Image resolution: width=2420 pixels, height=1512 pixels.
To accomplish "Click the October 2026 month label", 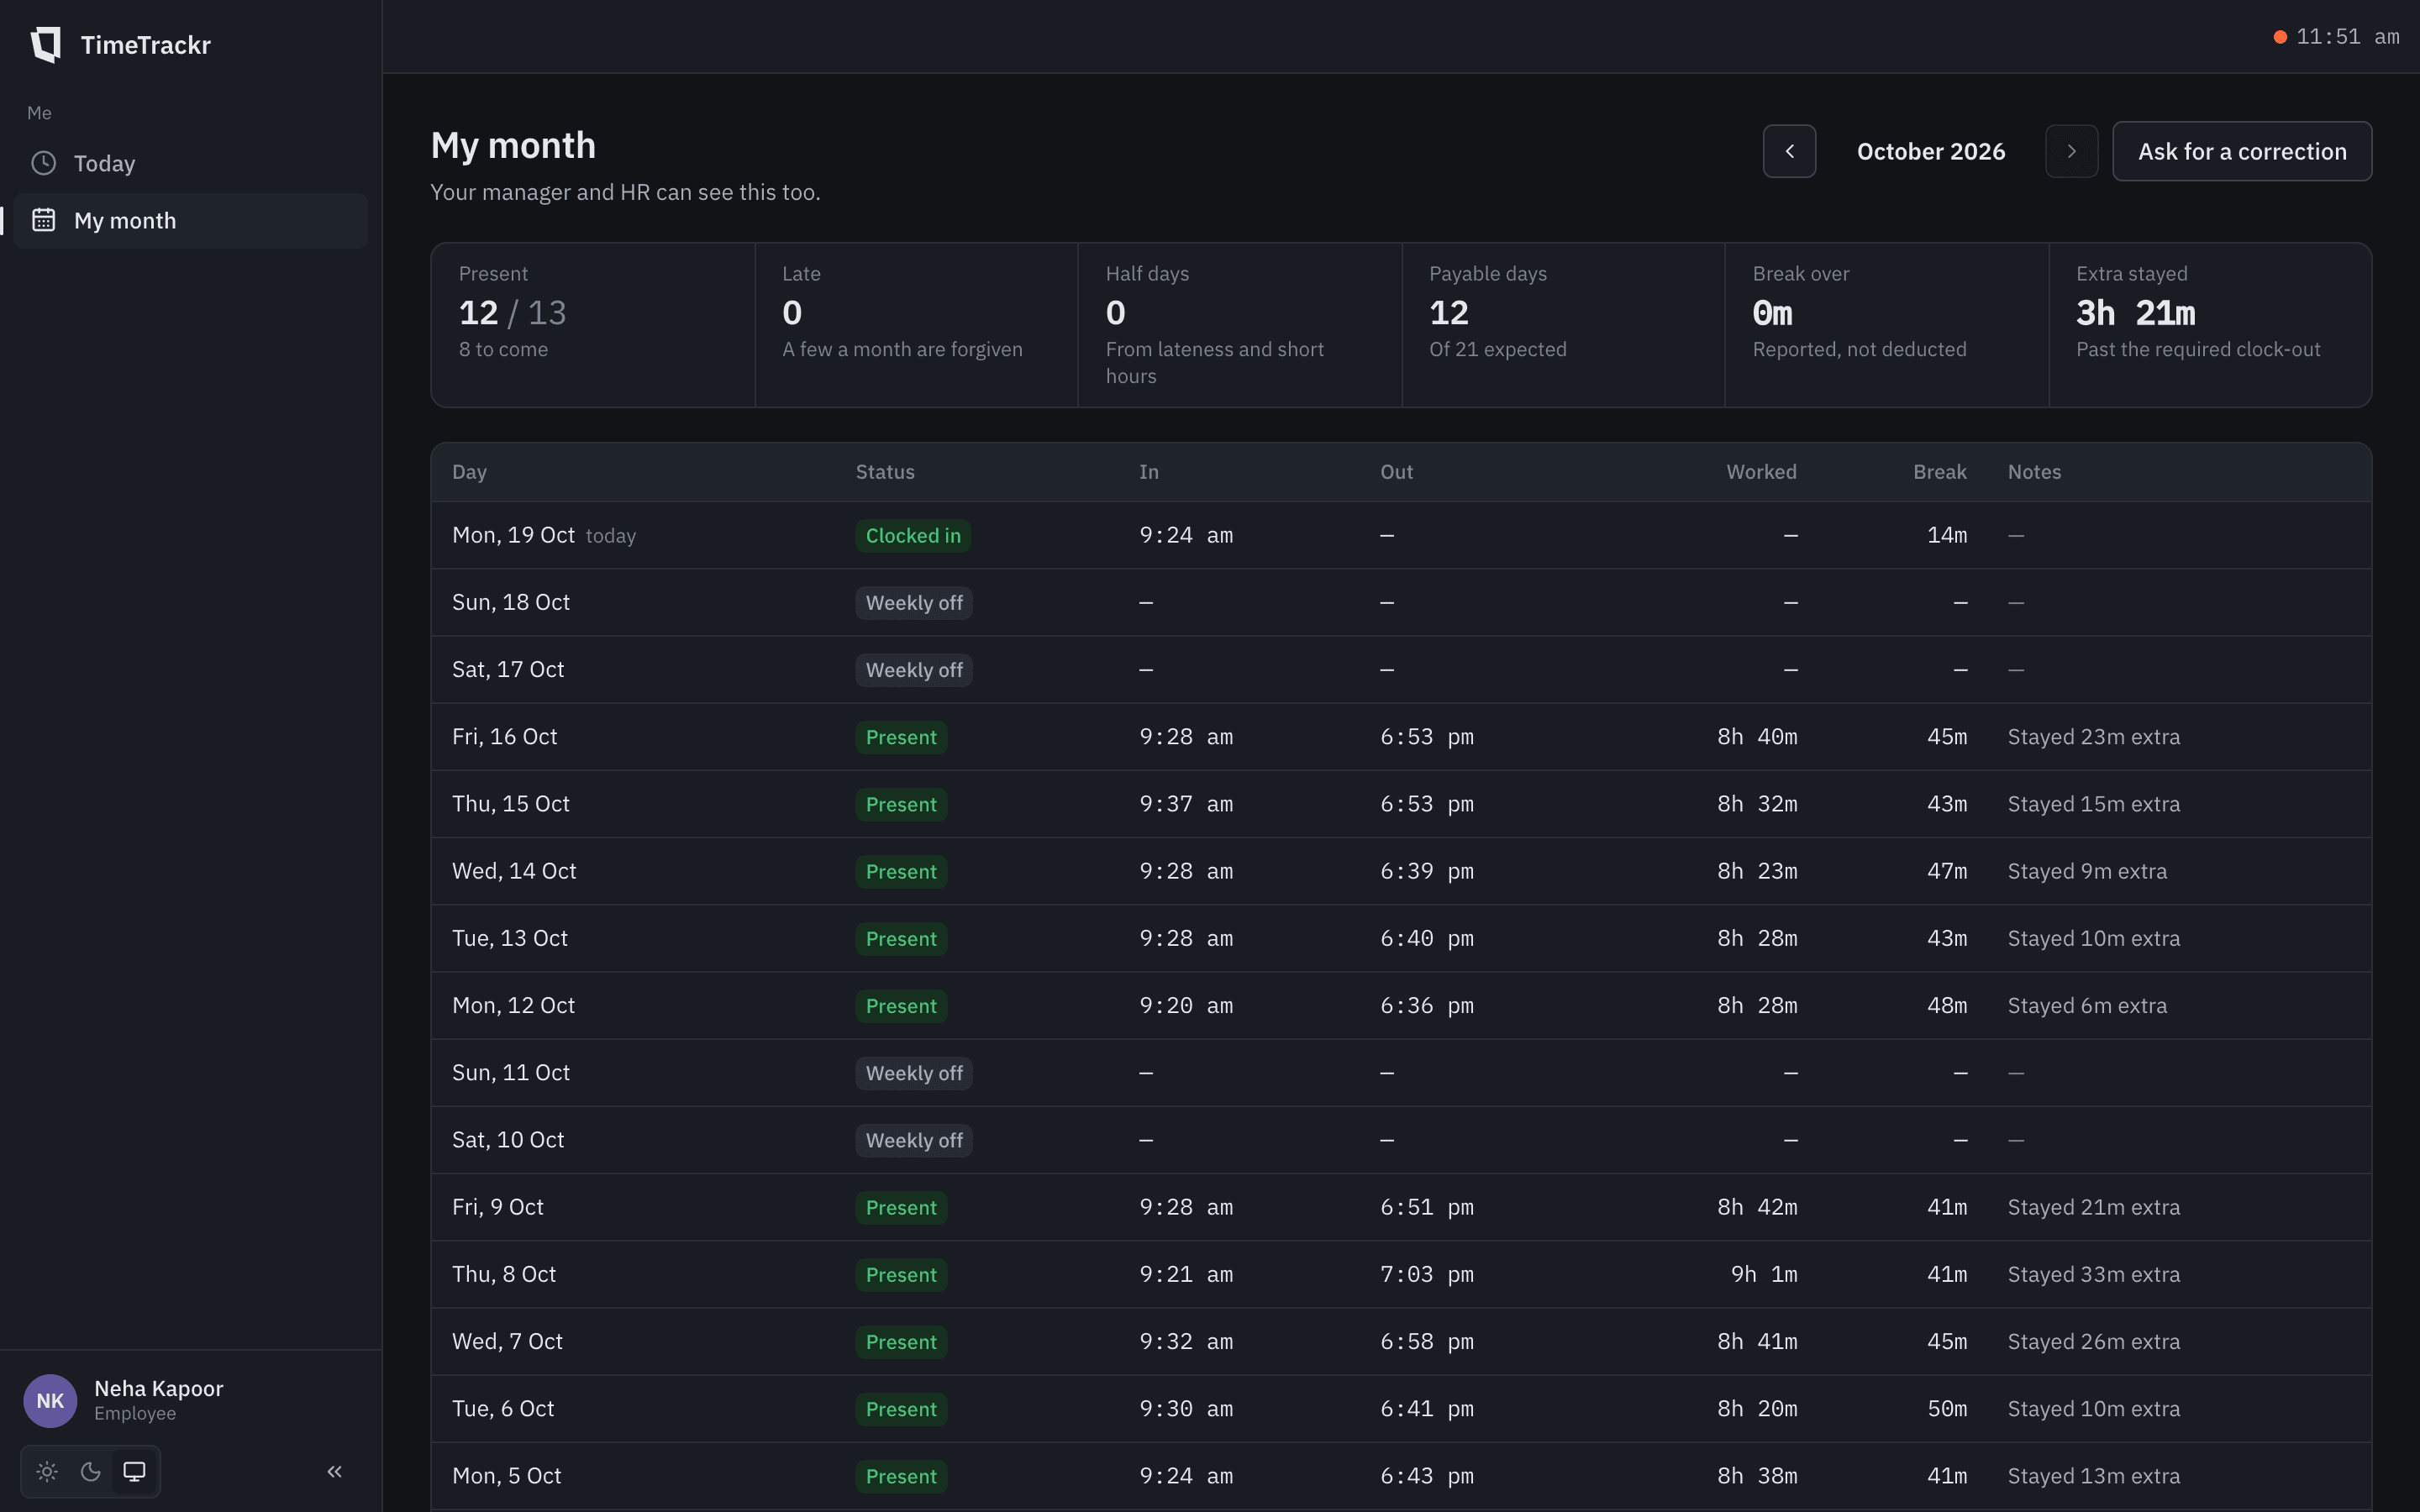I will tap(1931, 151).
